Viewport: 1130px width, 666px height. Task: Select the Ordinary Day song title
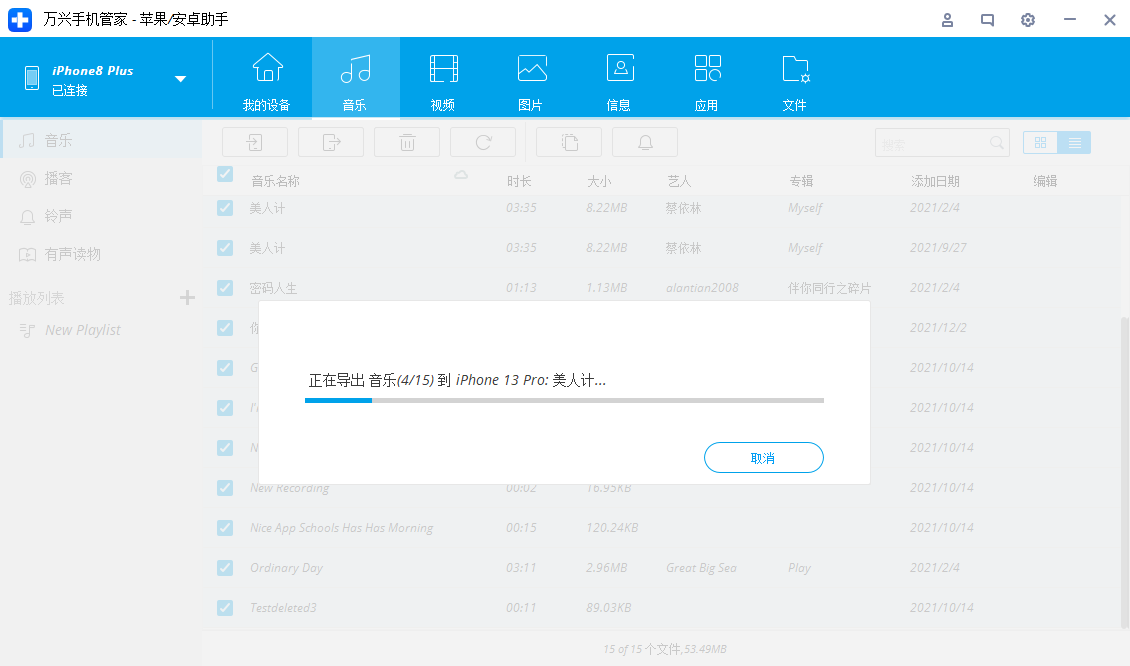(x=286, y=568)
